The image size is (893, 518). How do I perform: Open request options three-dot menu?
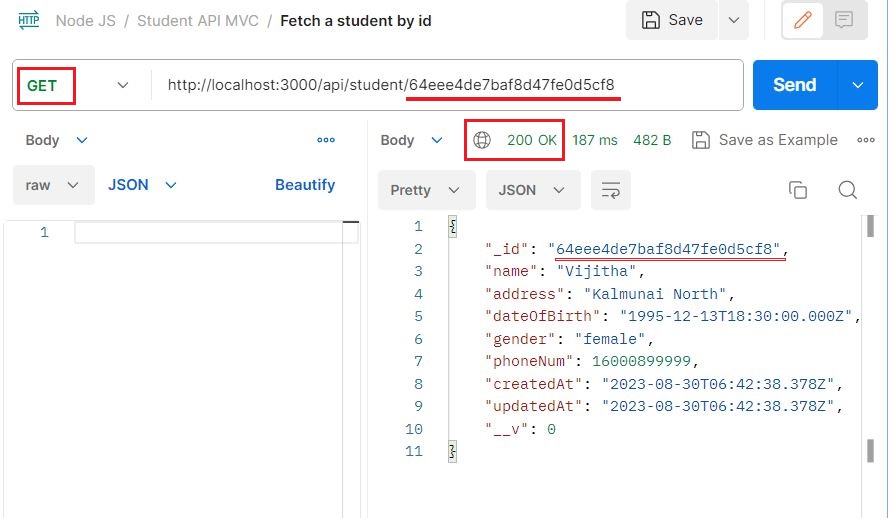click(x=326, y=139)
